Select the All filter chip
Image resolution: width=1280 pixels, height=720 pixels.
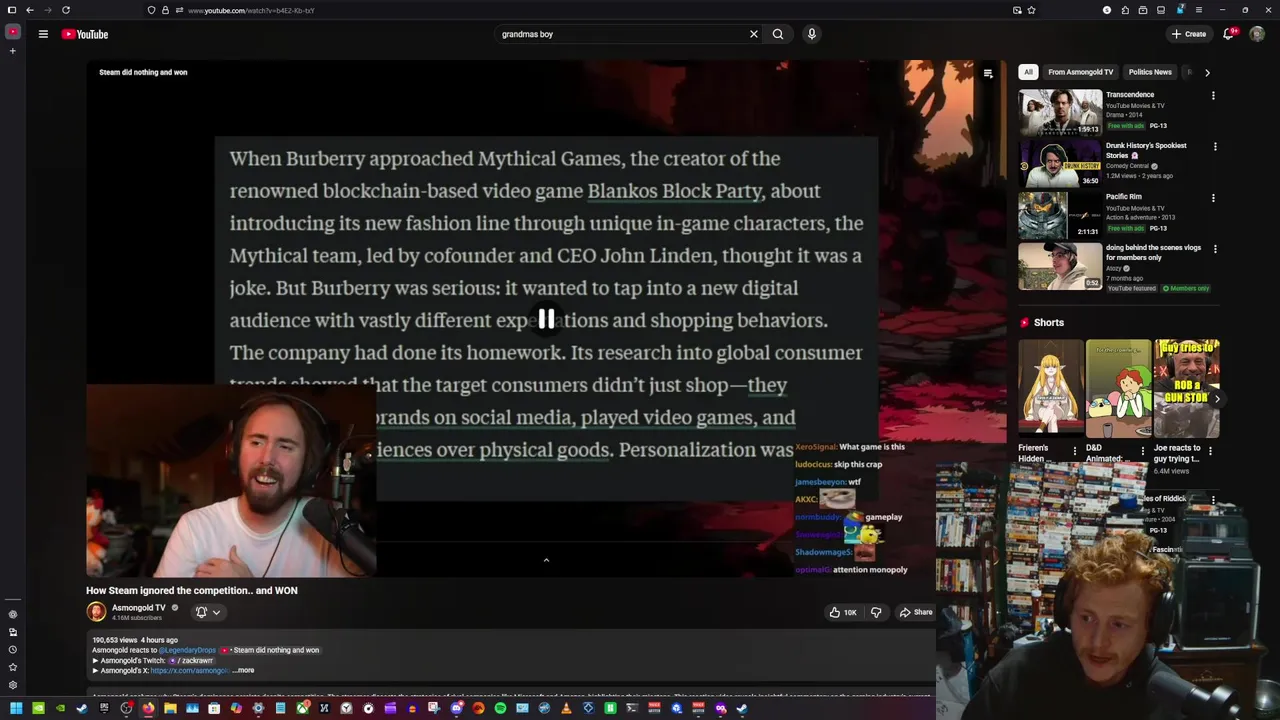tap(1028, 72)
